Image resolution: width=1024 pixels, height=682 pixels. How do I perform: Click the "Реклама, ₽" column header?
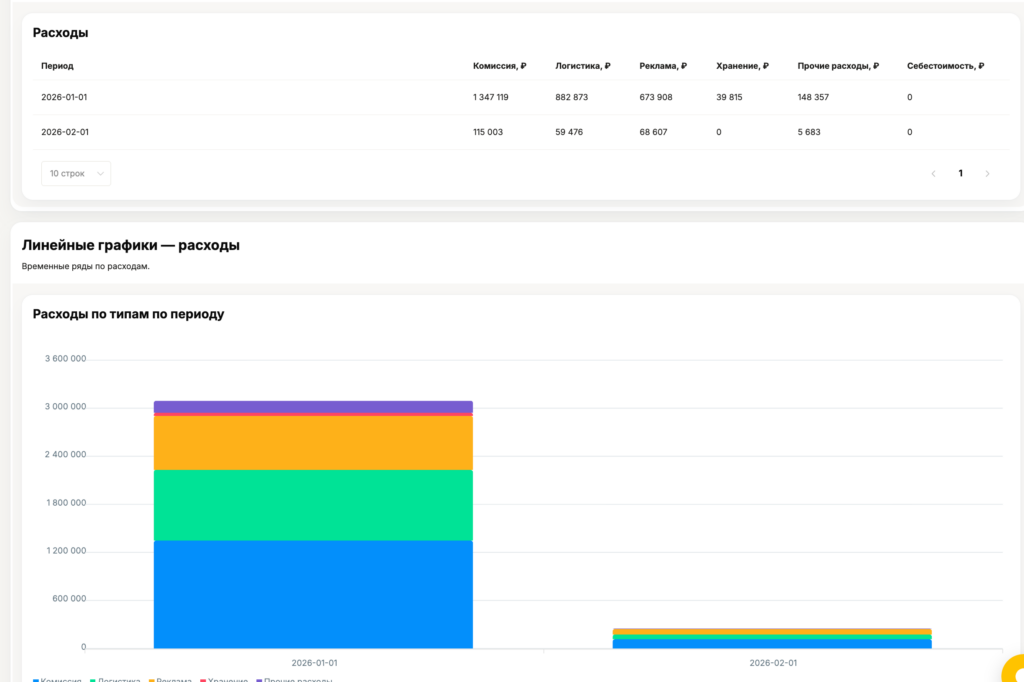pyautogui.click(x=663, y=66)
